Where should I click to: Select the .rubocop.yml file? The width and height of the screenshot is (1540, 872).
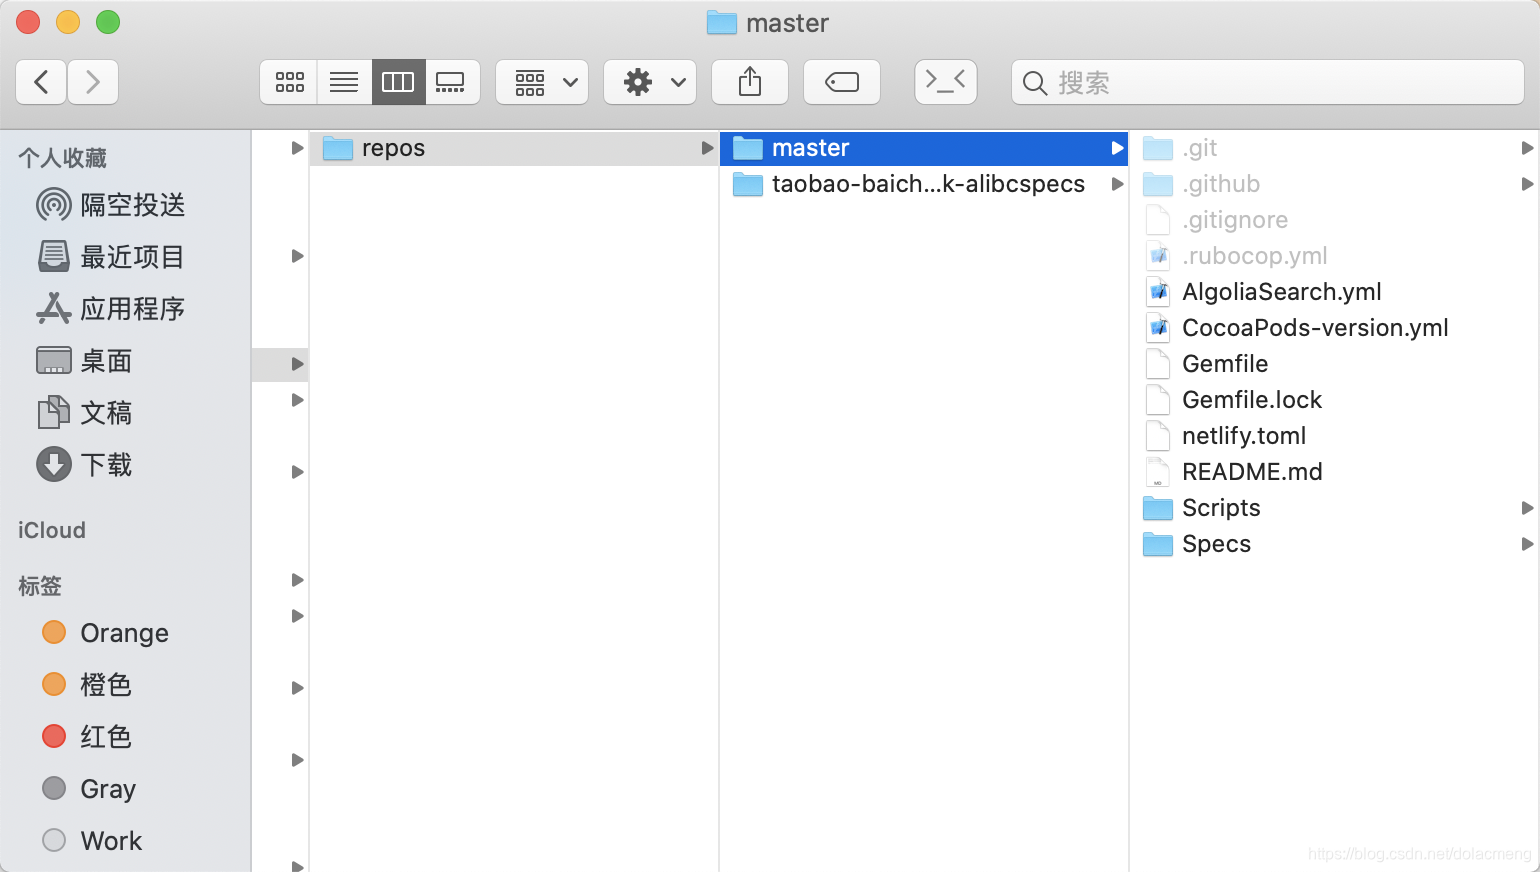[x=1336, y=256]
